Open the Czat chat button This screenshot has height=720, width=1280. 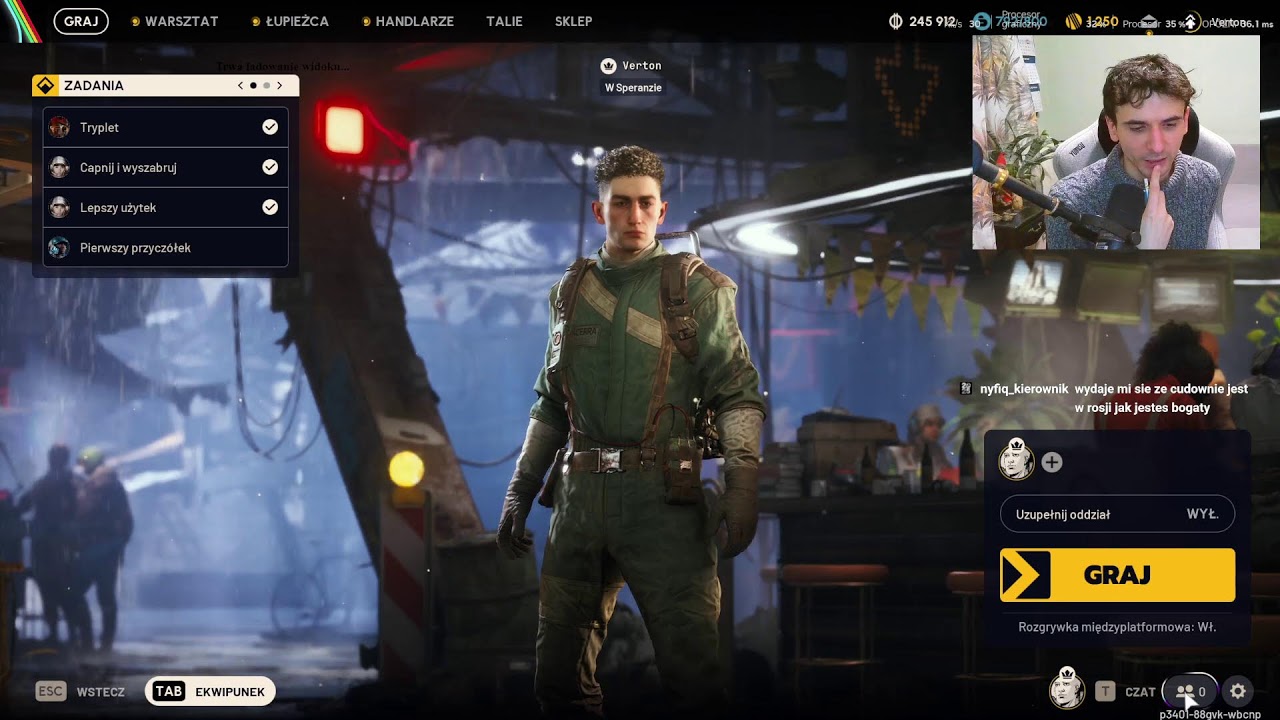coord(1126,691)
